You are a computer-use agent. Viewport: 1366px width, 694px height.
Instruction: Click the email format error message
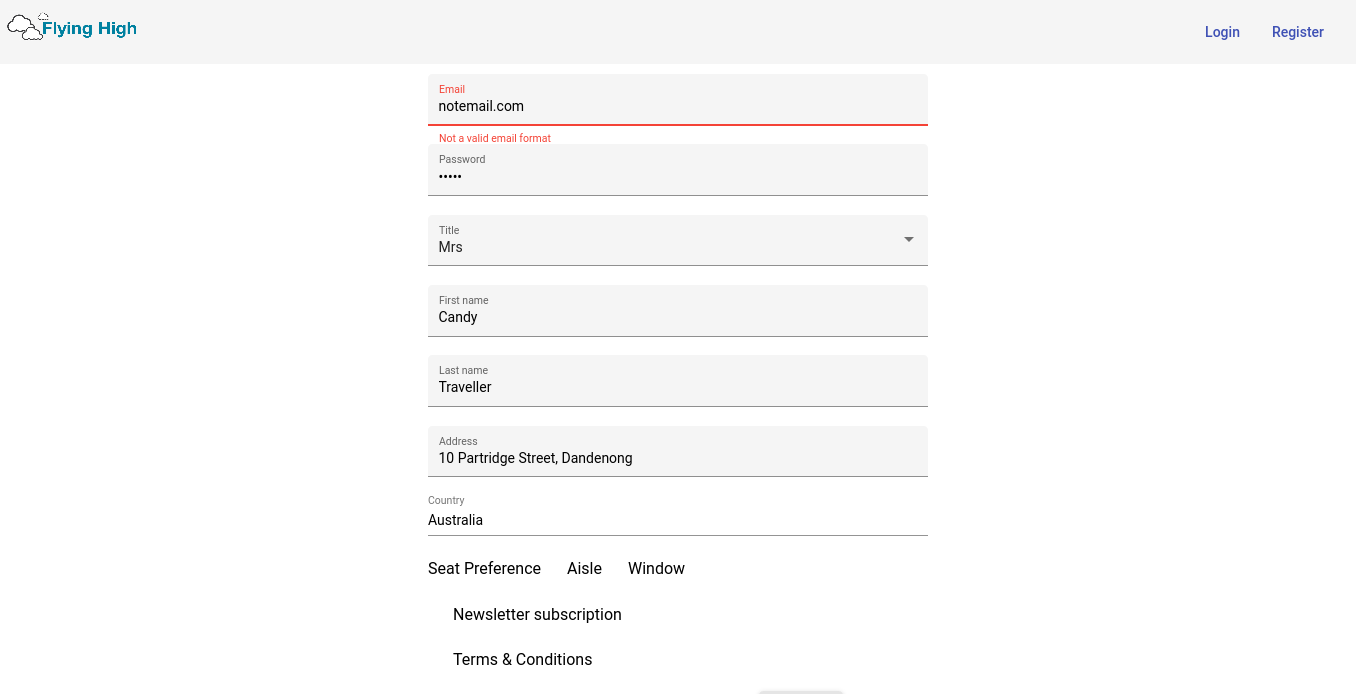click(x=495, y=138)
